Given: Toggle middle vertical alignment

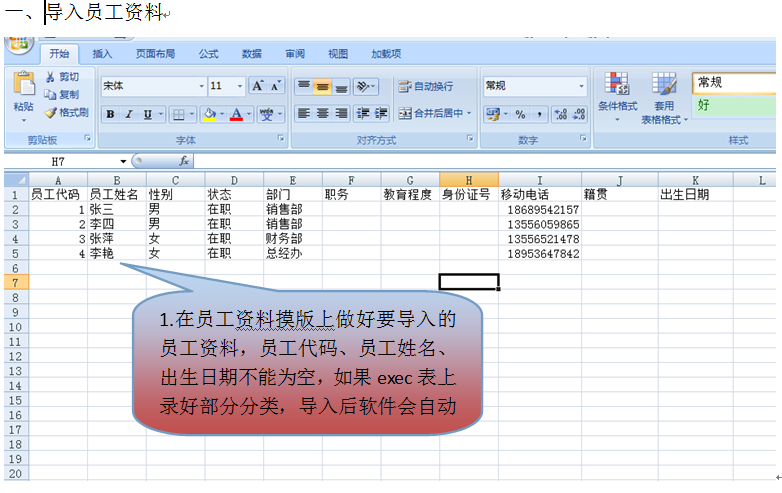Looking at the screenshot, I should [x=323, y=86].
